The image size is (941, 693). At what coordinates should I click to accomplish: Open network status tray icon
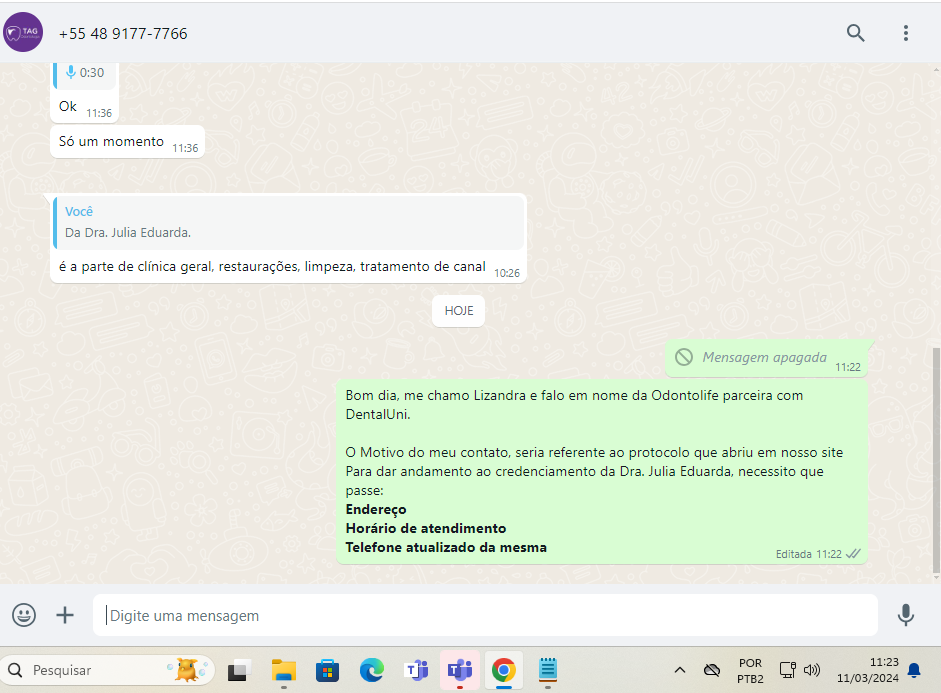(787, 670)
